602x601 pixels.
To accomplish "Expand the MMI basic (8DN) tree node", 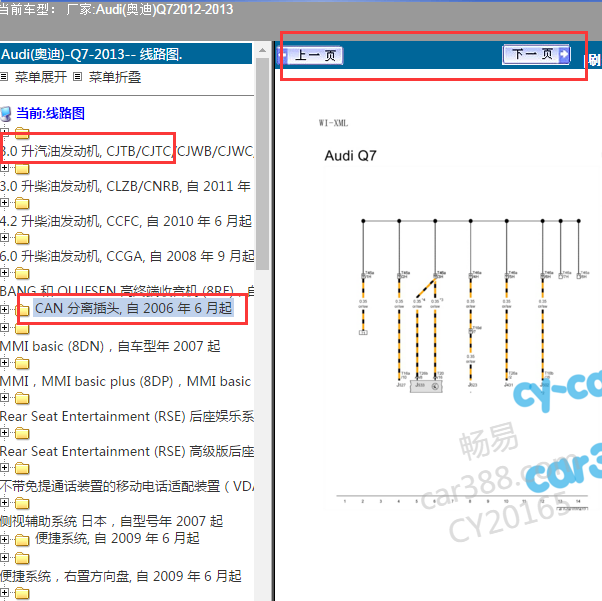I will (x=4, y=327).
